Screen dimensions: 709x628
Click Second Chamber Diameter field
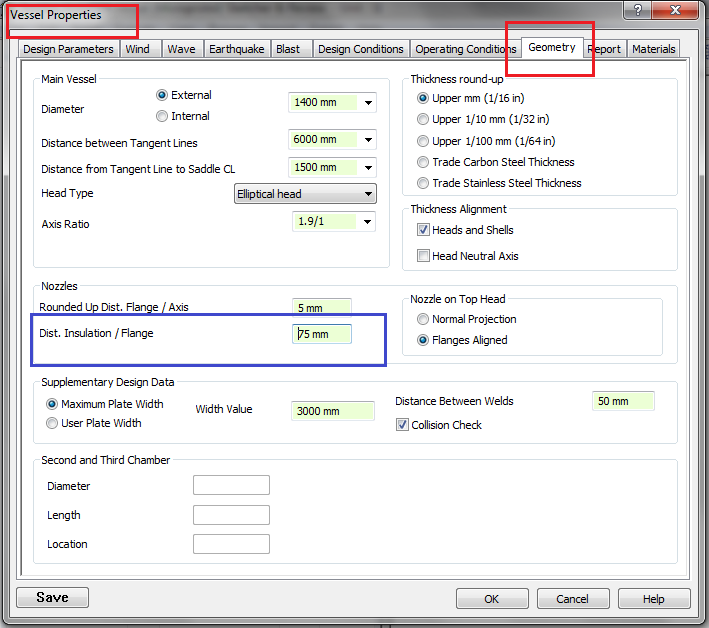232,485
